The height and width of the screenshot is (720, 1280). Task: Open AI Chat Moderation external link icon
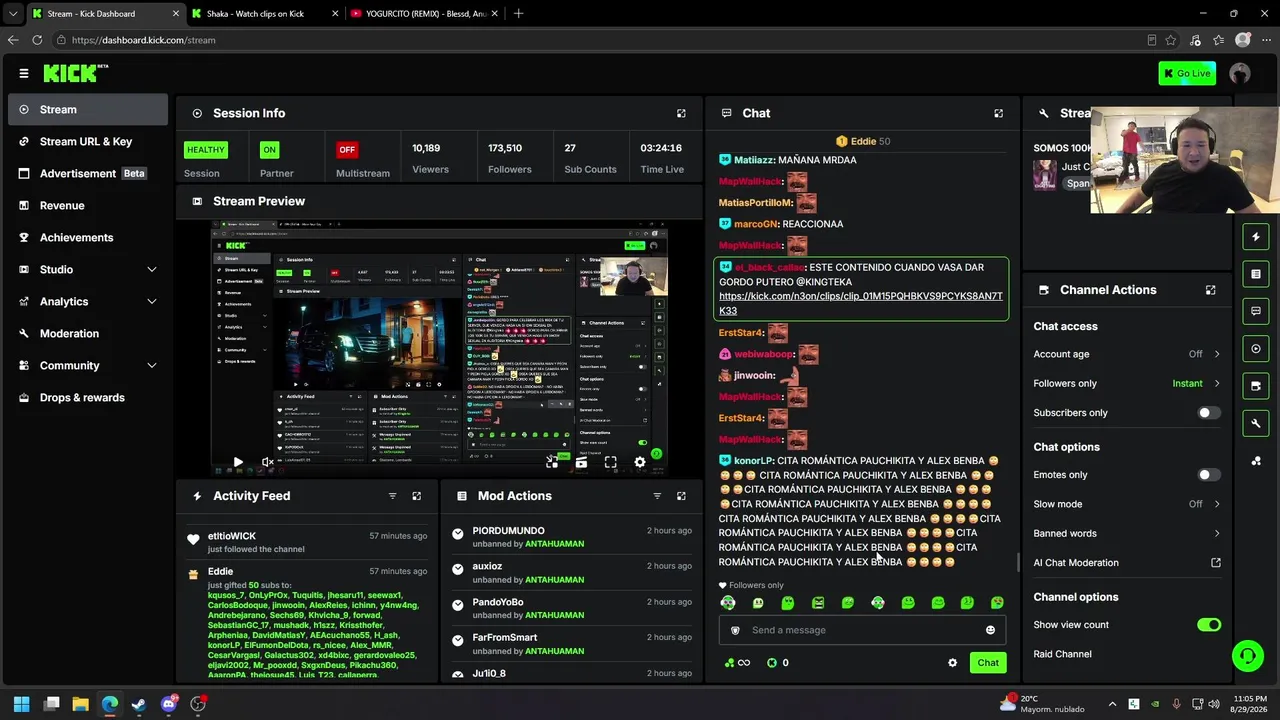(x=1216, y=563)
